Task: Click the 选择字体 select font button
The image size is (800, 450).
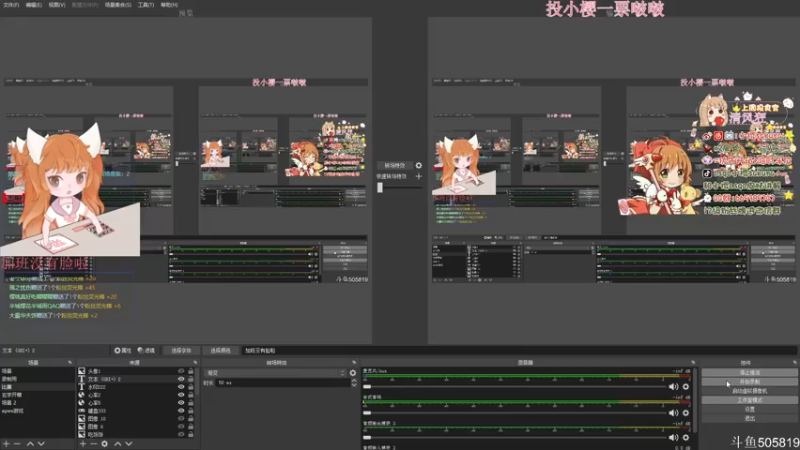Action: coord(181,351)
